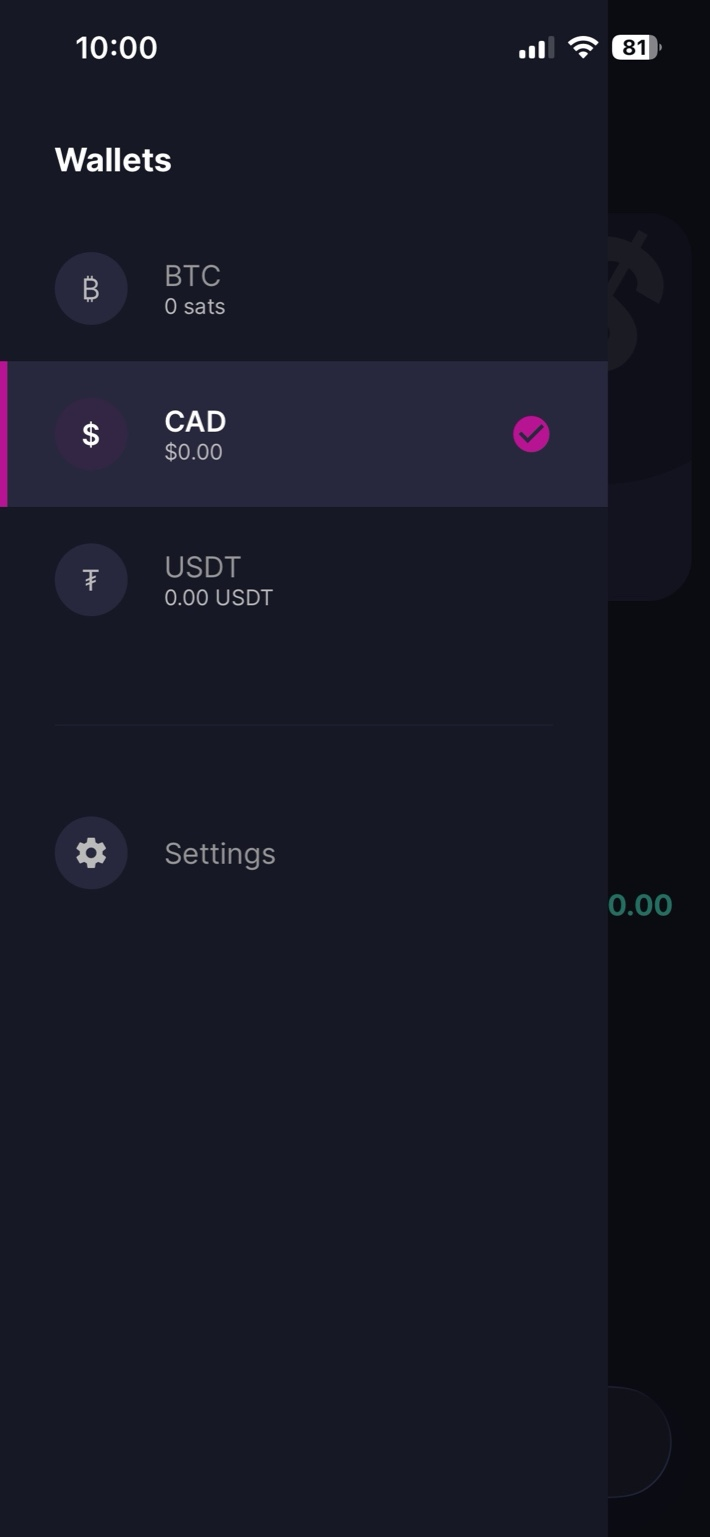
Task: Click the pink CAD selected checkmark
Action: point(531,434)
